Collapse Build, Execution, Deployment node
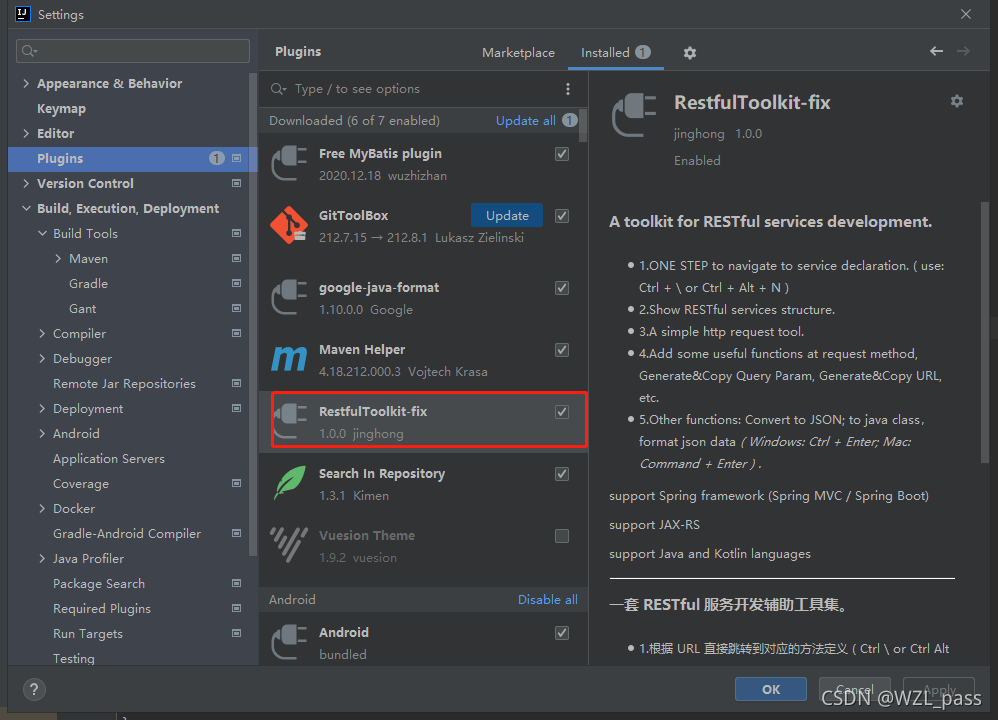 click(x=26, y=208)
